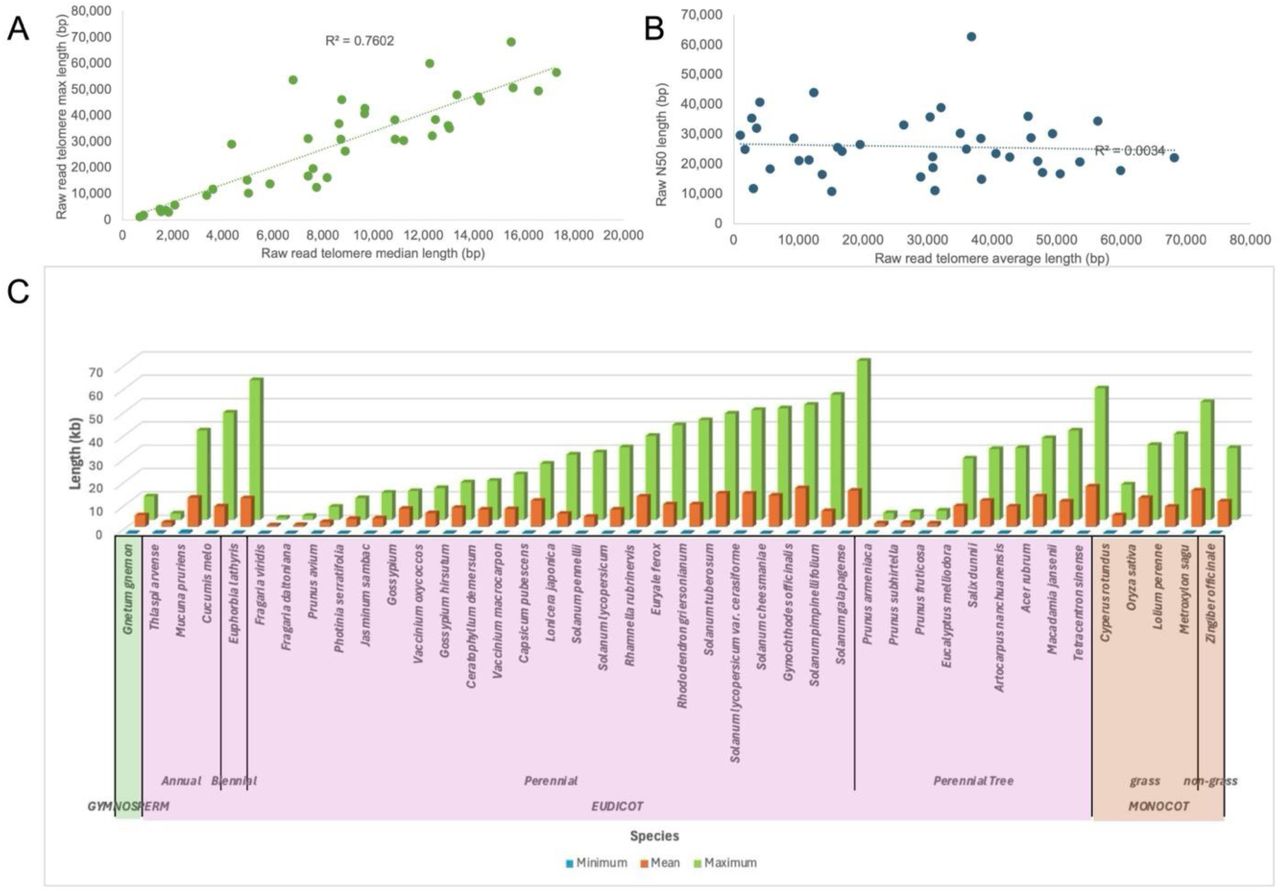1280x893 pixels.
Task: Click the 'Perennial Tree' category label
Action: [973, 780]
